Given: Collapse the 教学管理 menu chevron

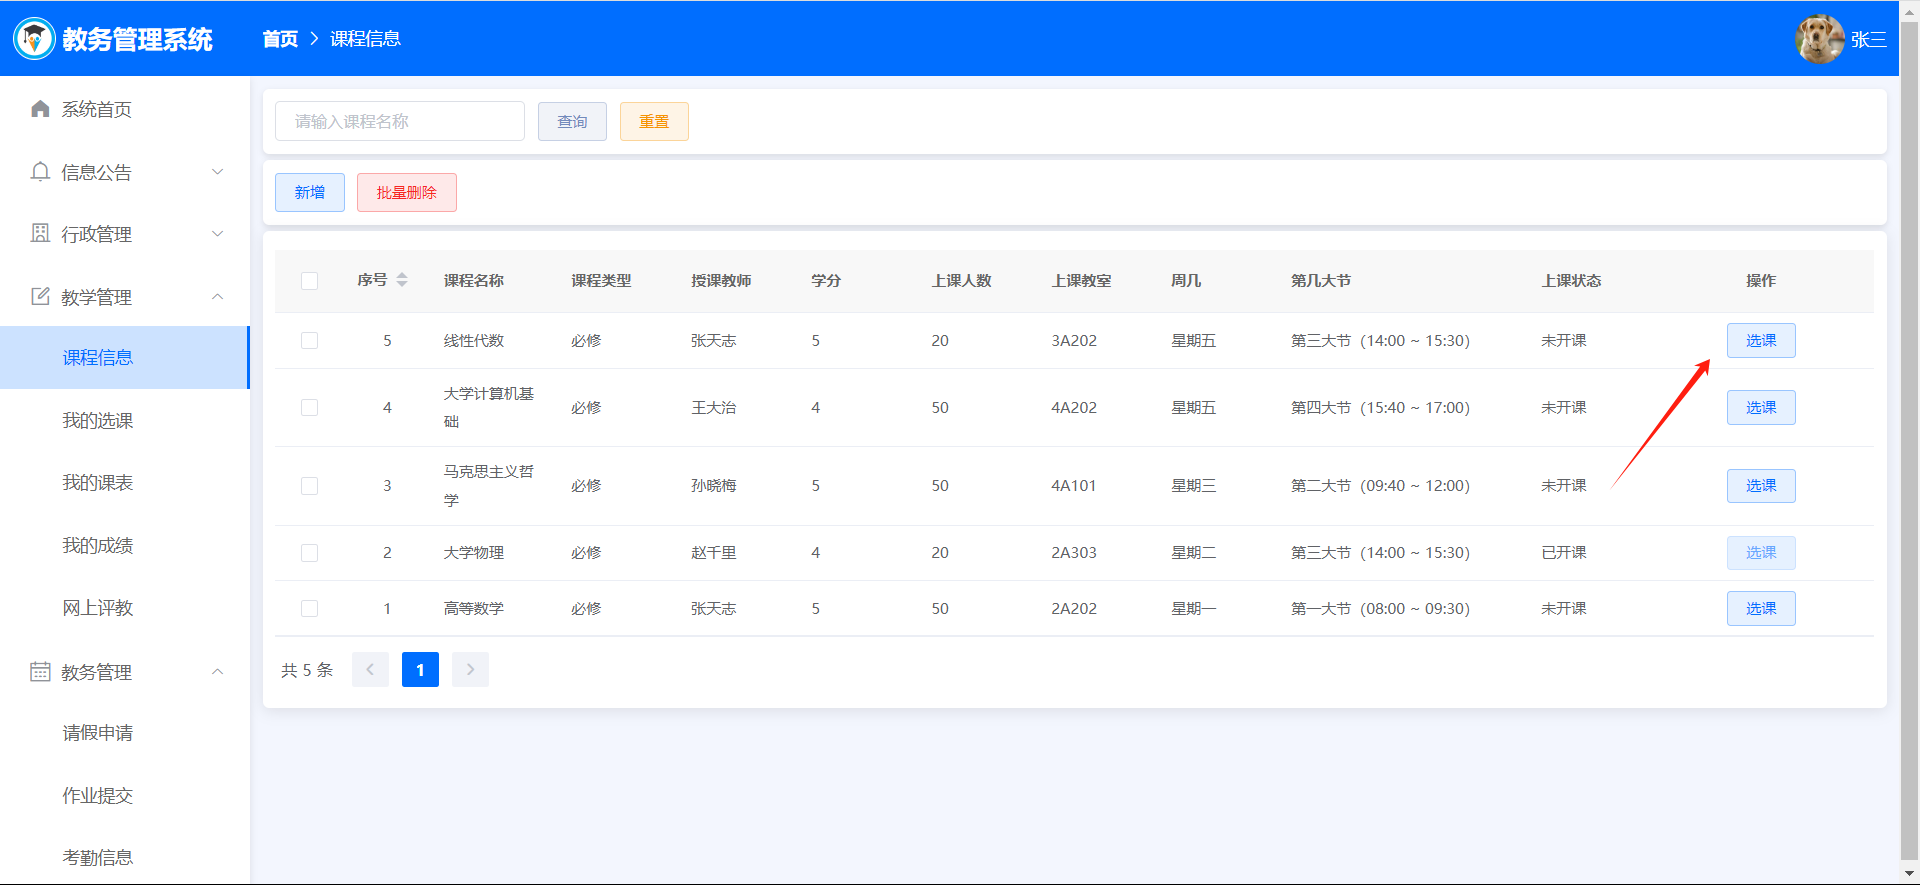Looking at the screenshot, I should [218, 297].
